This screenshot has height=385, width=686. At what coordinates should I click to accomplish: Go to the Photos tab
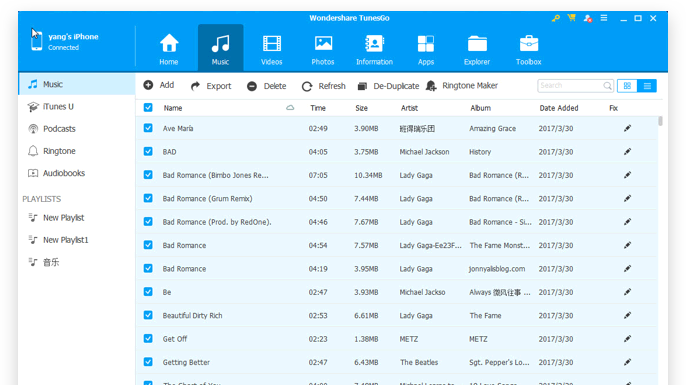click(323, 49)
